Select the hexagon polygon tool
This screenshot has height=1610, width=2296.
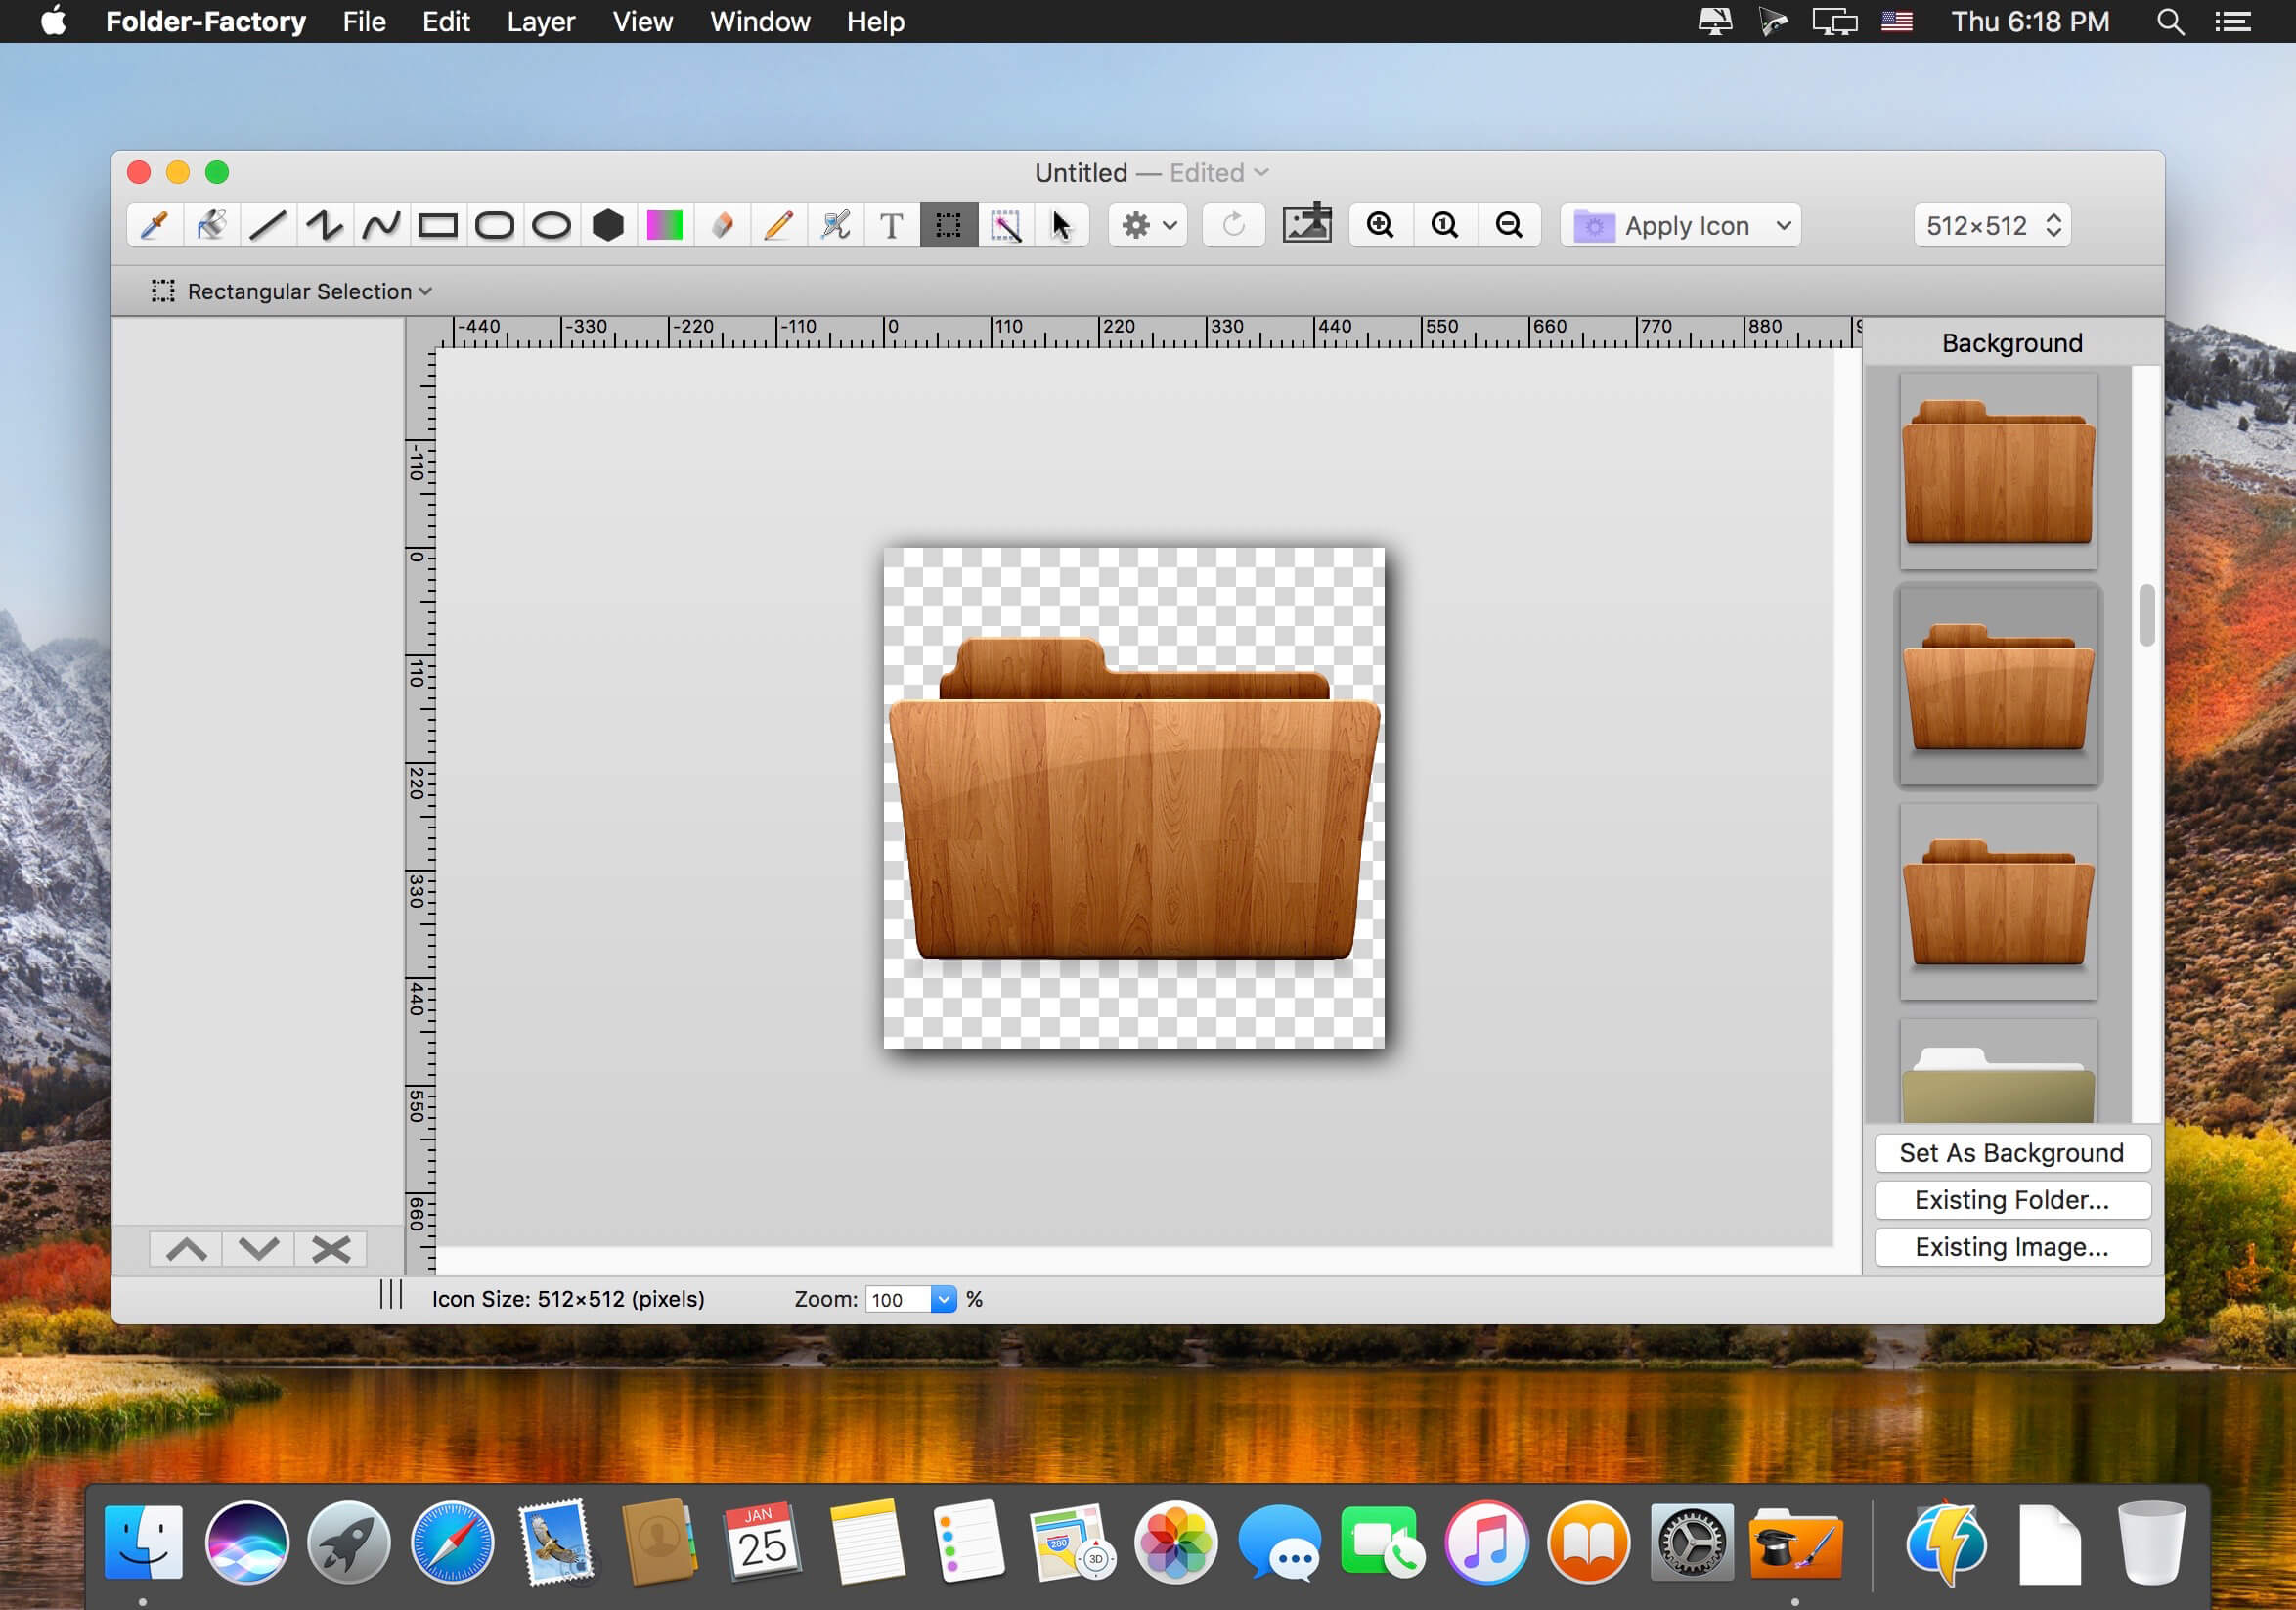point(608,225)
